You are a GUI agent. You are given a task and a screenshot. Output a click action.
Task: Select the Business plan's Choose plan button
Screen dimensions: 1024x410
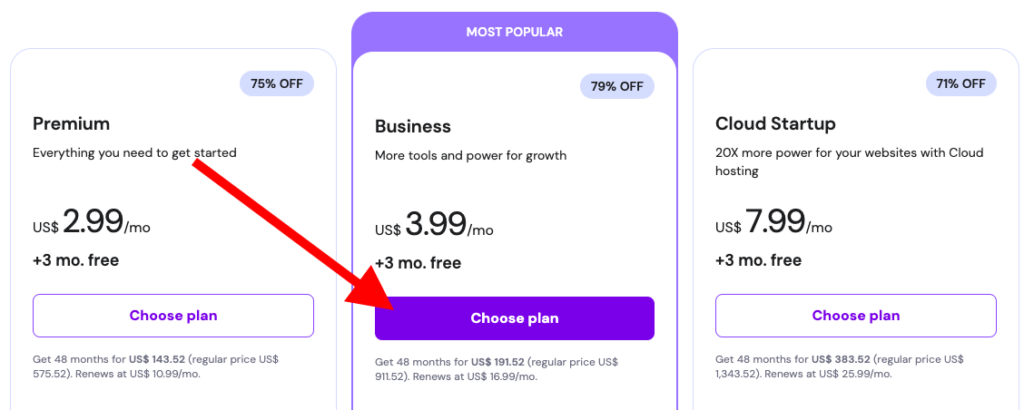point(514,318)
